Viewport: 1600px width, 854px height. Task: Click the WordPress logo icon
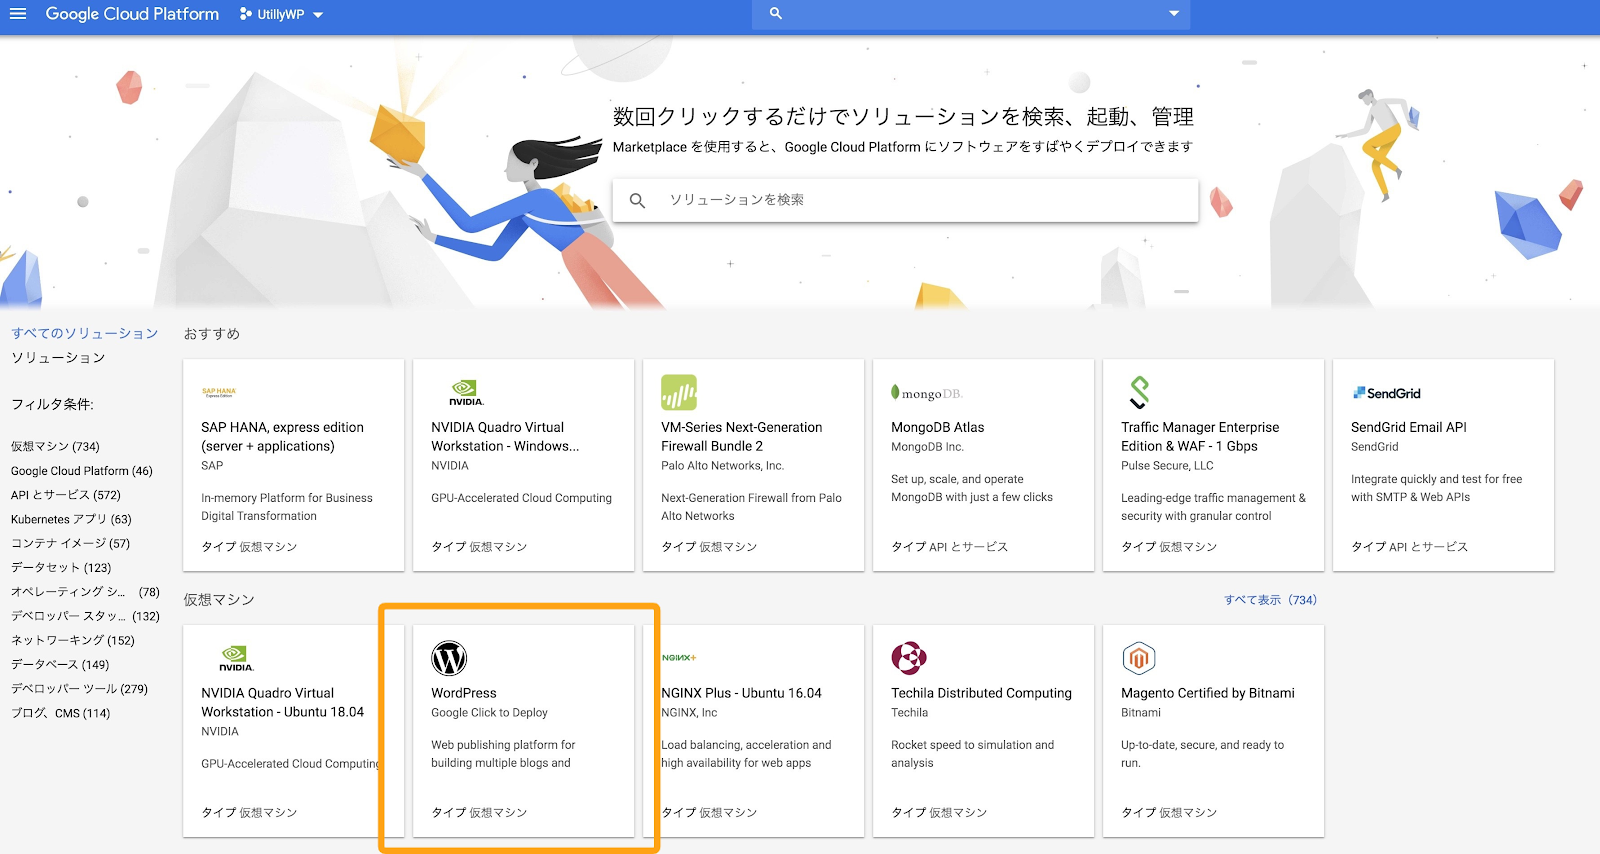pos(449,659)
